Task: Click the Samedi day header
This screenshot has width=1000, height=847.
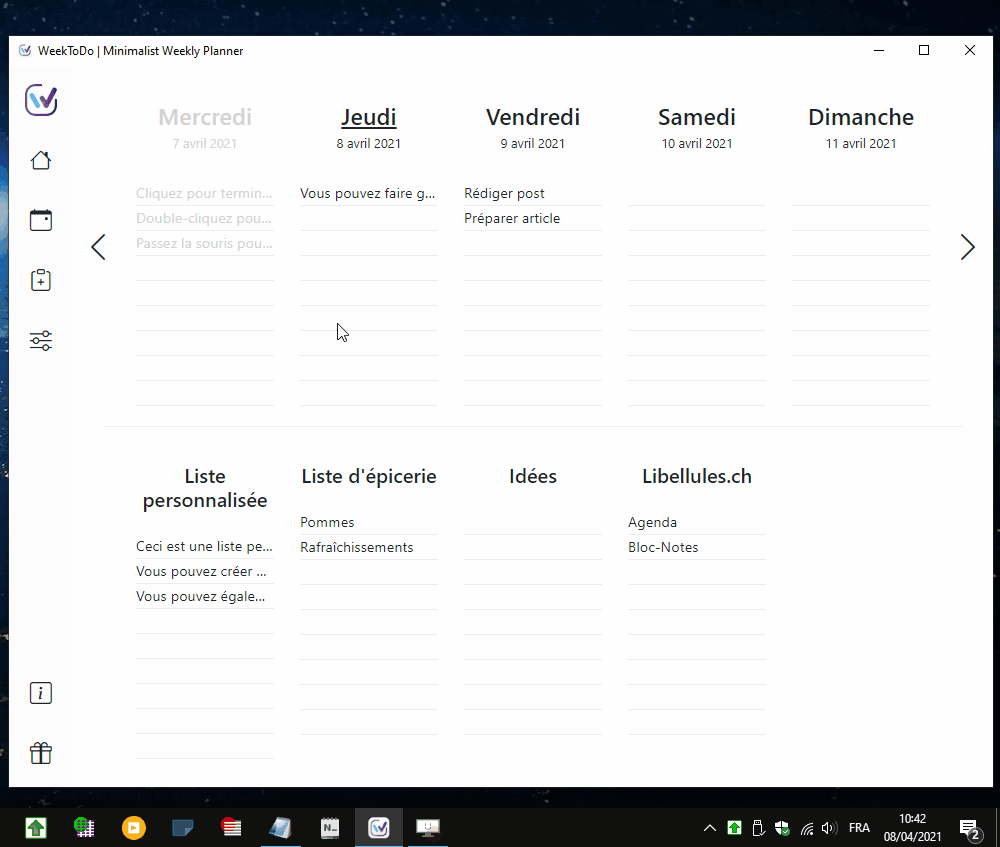Action: pos(696,117)
